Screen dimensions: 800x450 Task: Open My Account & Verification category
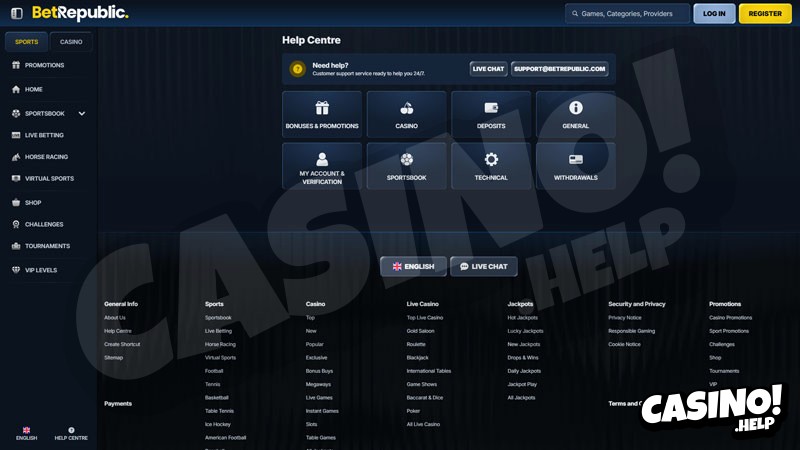[x=322, y=166]
